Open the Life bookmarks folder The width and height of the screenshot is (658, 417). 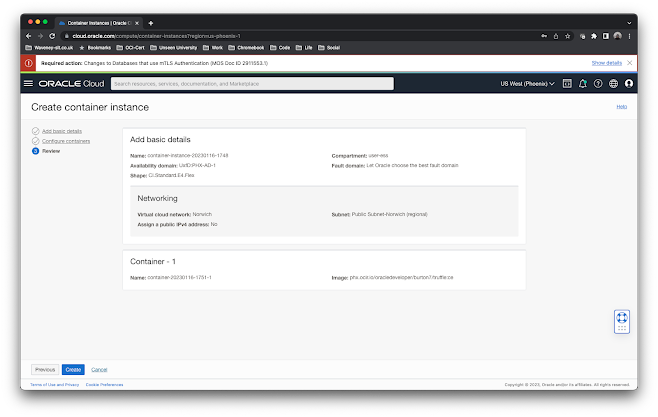(304, 48)
